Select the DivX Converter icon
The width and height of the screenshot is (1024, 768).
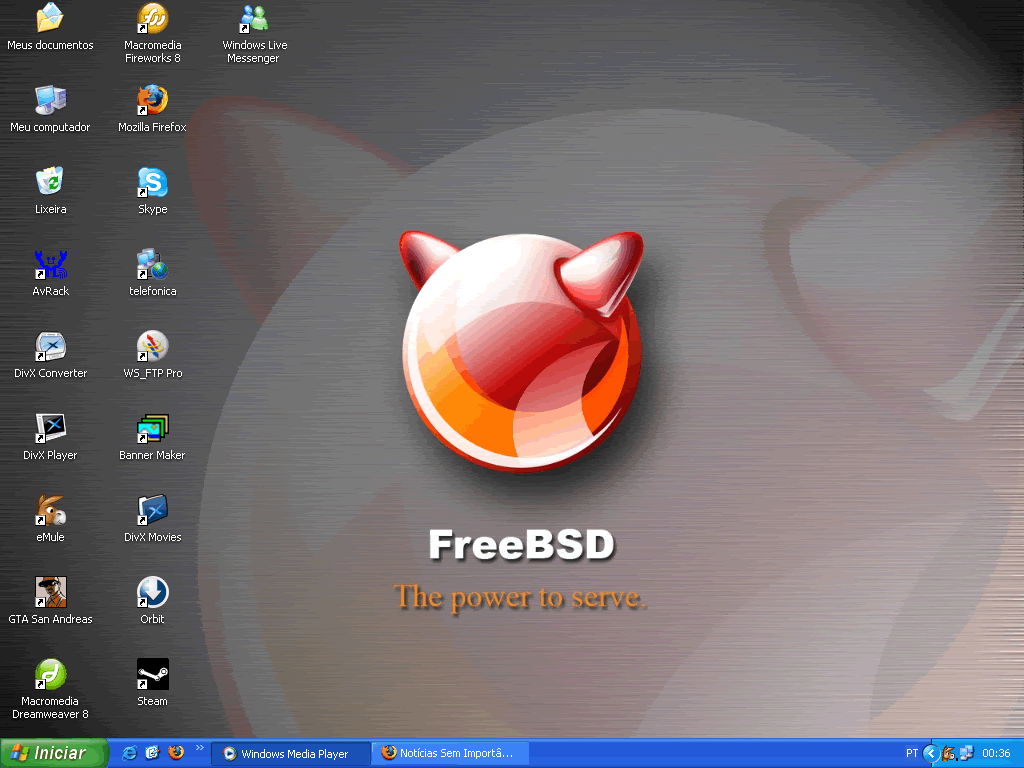[x=50, y=346]
